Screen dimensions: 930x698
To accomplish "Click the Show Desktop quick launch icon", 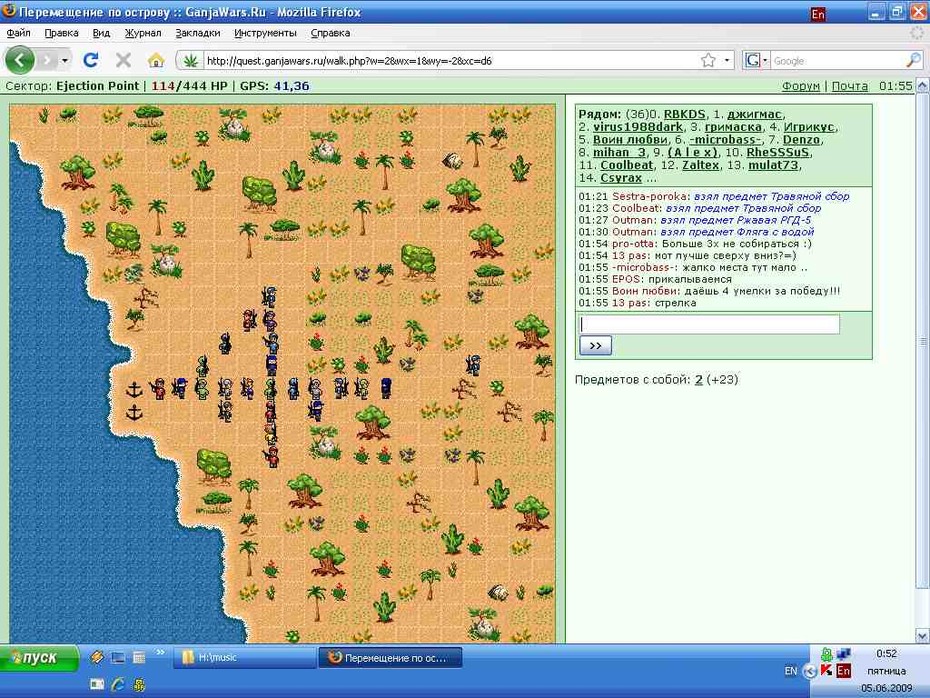I will point(118,657).
